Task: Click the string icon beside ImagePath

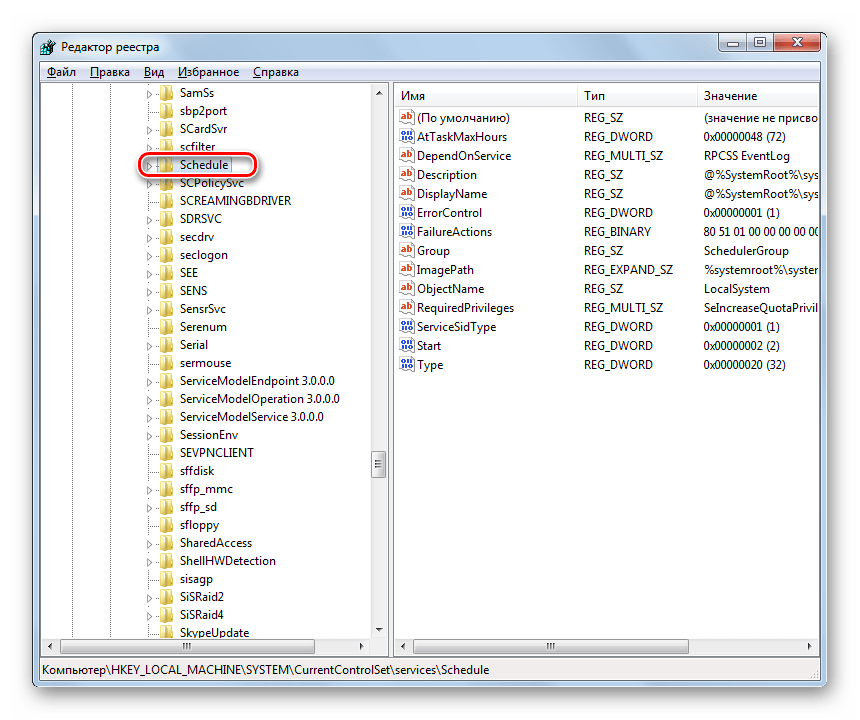Action: [407, 270]
